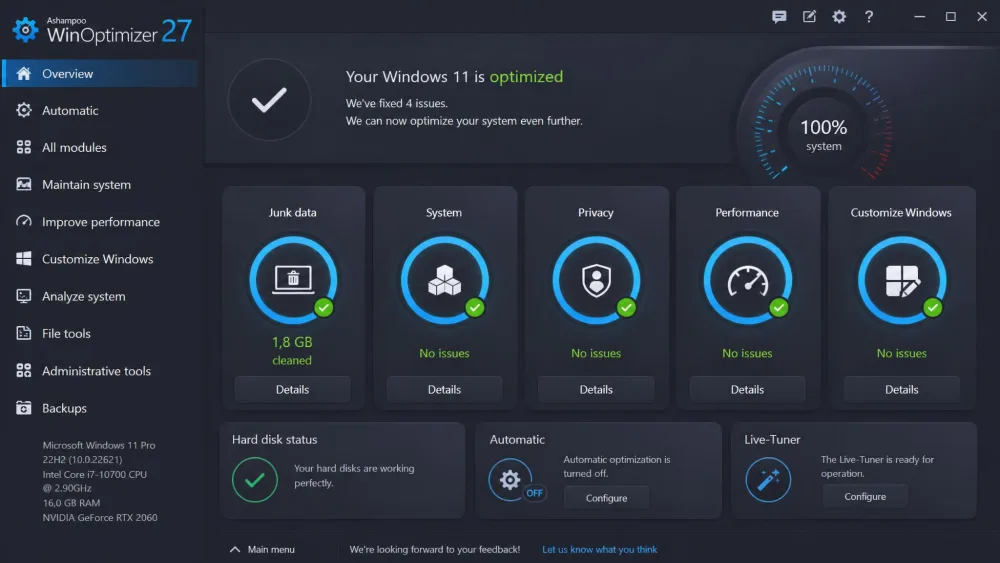This screenshot has height=563, width=1000.
Task: Open Details for Performance
Action: click(x=747, y=390)
